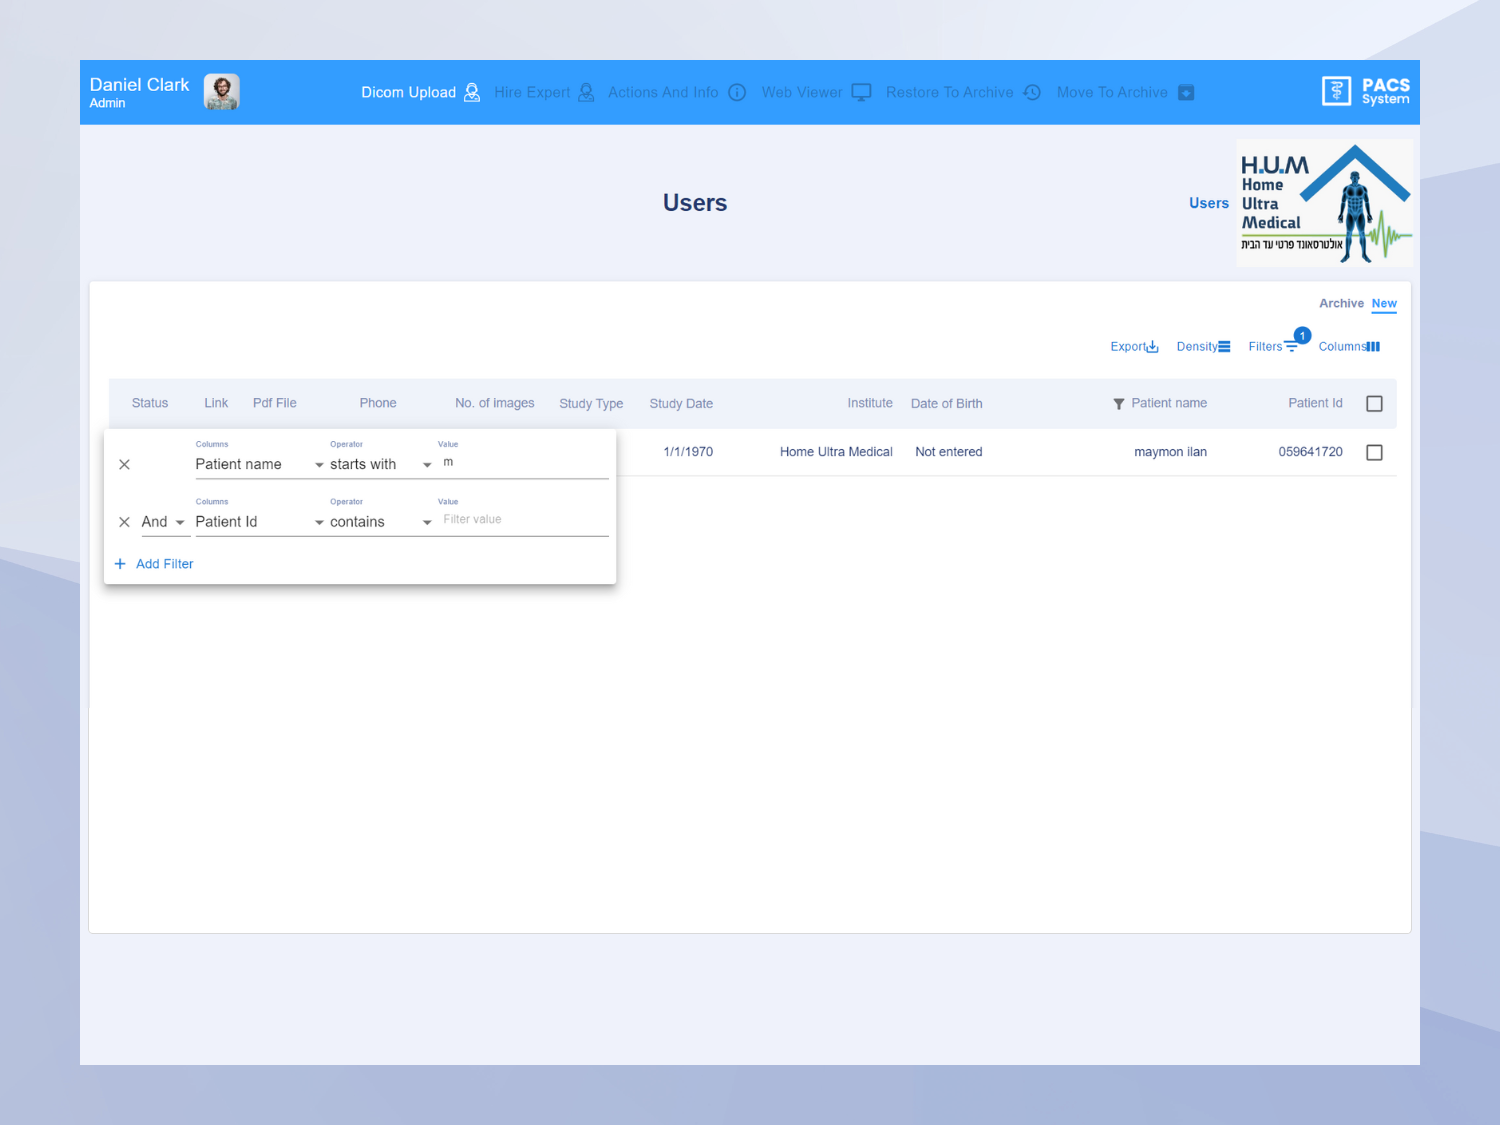Sort by the Patient Id column header

click(1315, 403)
